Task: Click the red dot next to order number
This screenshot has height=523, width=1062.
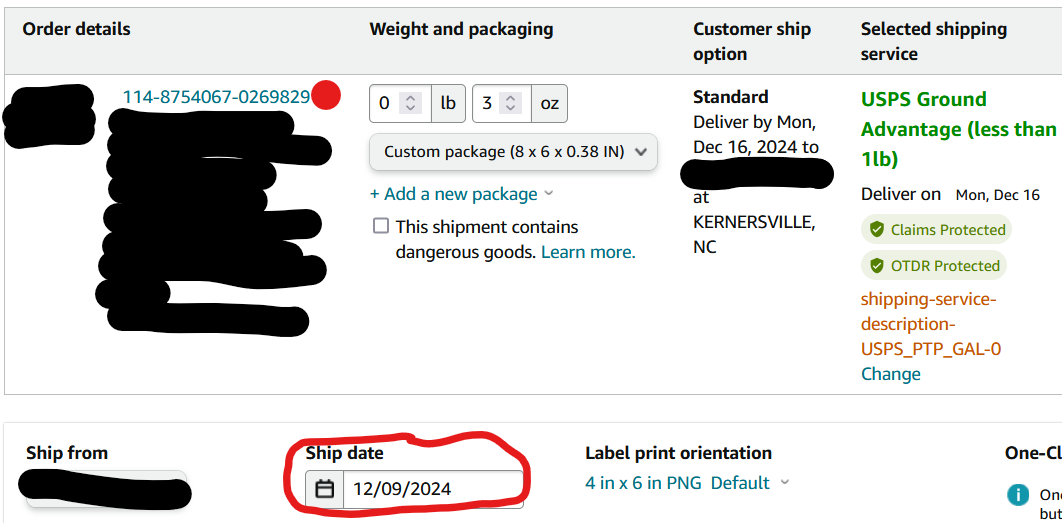Action: coord(326,95)
